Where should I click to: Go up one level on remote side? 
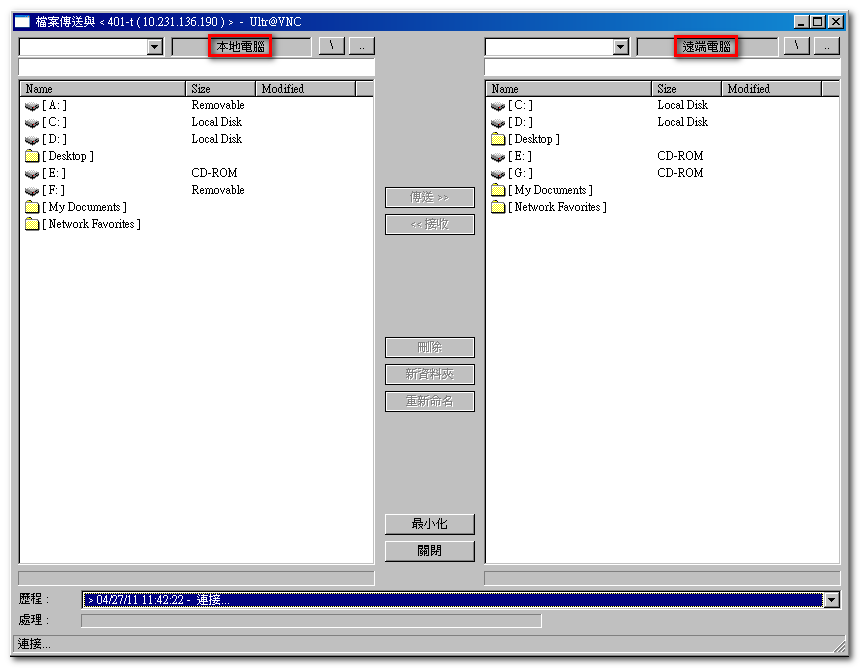click(826, 46)
